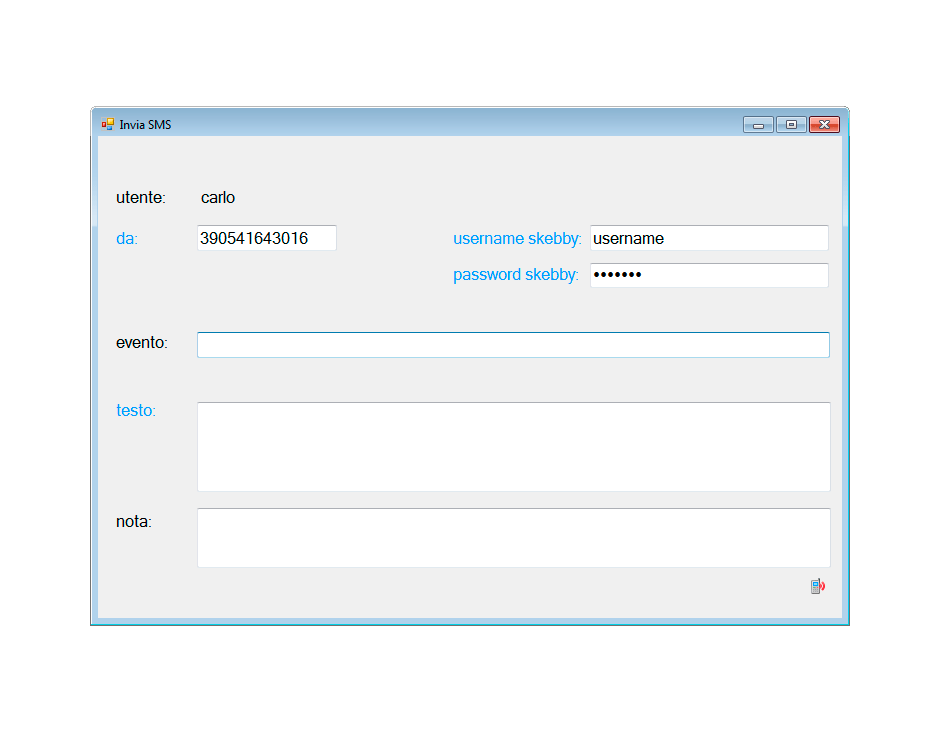The height and width of the screenshot is (732, 940).
Task: Close the Invia SMS window
Action: click(824, 125)
